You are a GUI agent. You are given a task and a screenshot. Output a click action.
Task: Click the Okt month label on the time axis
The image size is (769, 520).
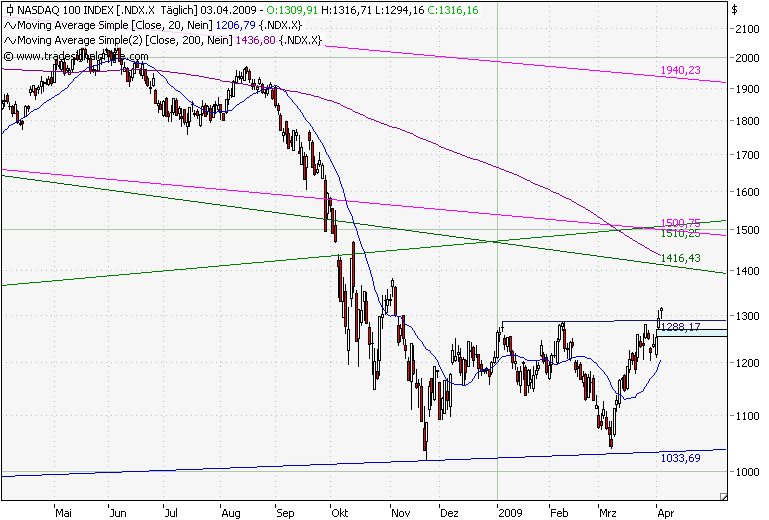pyautogui.click(x=339, y=513)
